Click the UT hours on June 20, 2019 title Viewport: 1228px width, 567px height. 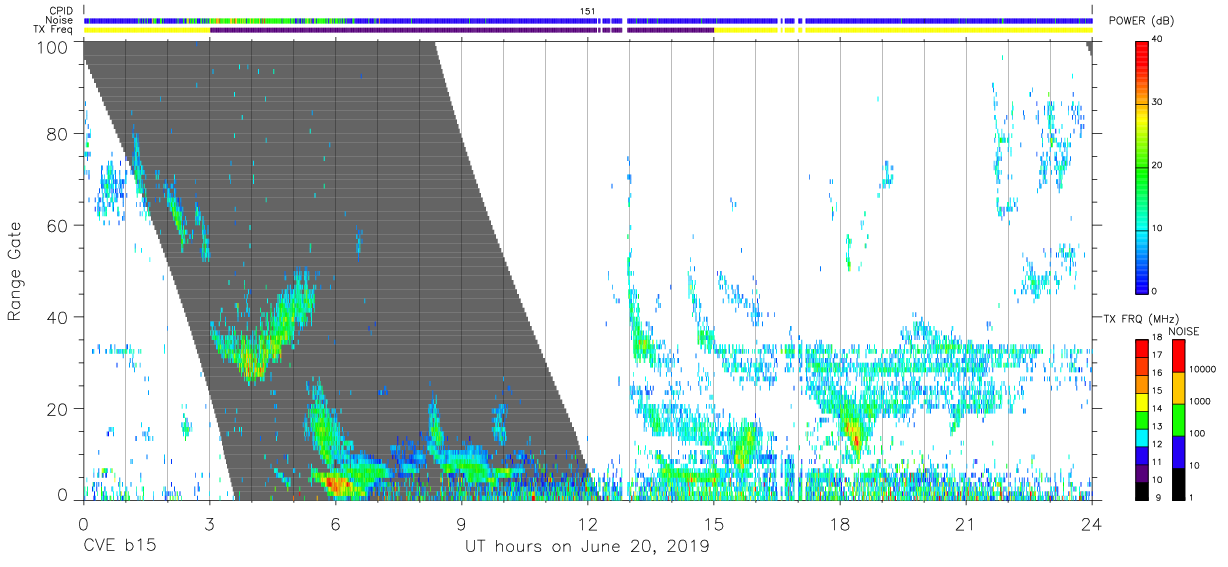point(587,547)
